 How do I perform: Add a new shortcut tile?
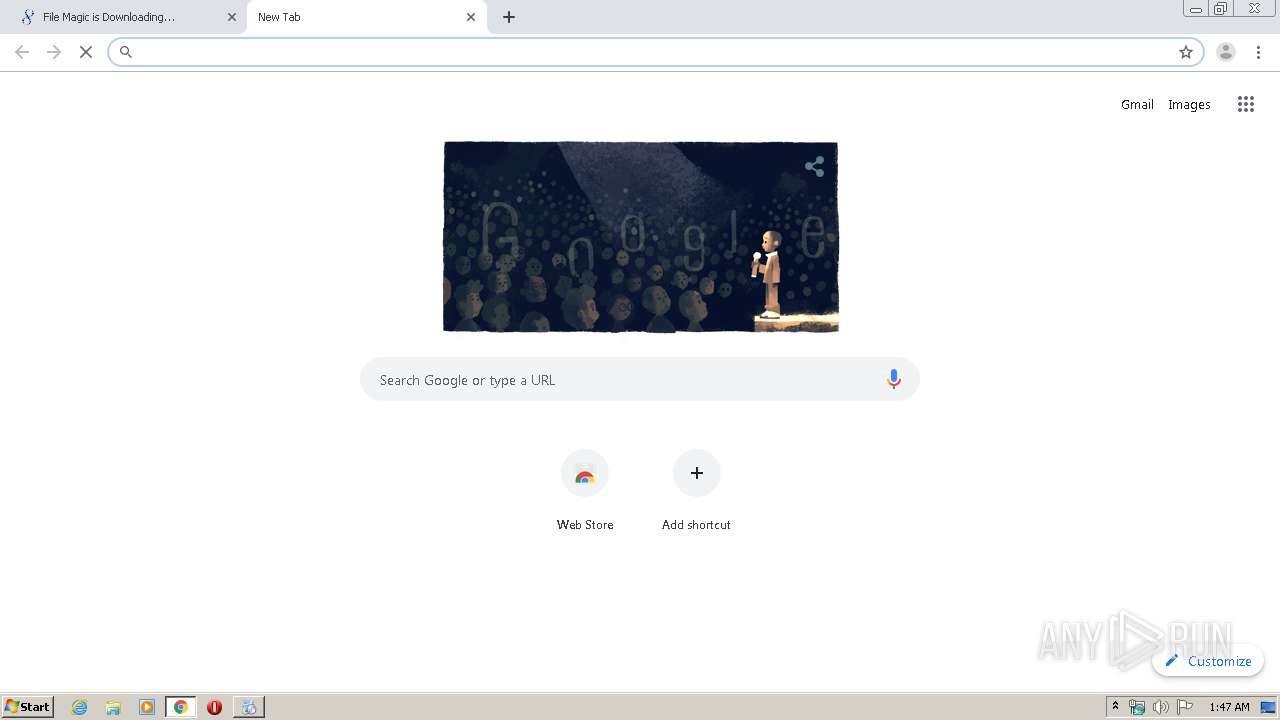[x=697, y=491]
